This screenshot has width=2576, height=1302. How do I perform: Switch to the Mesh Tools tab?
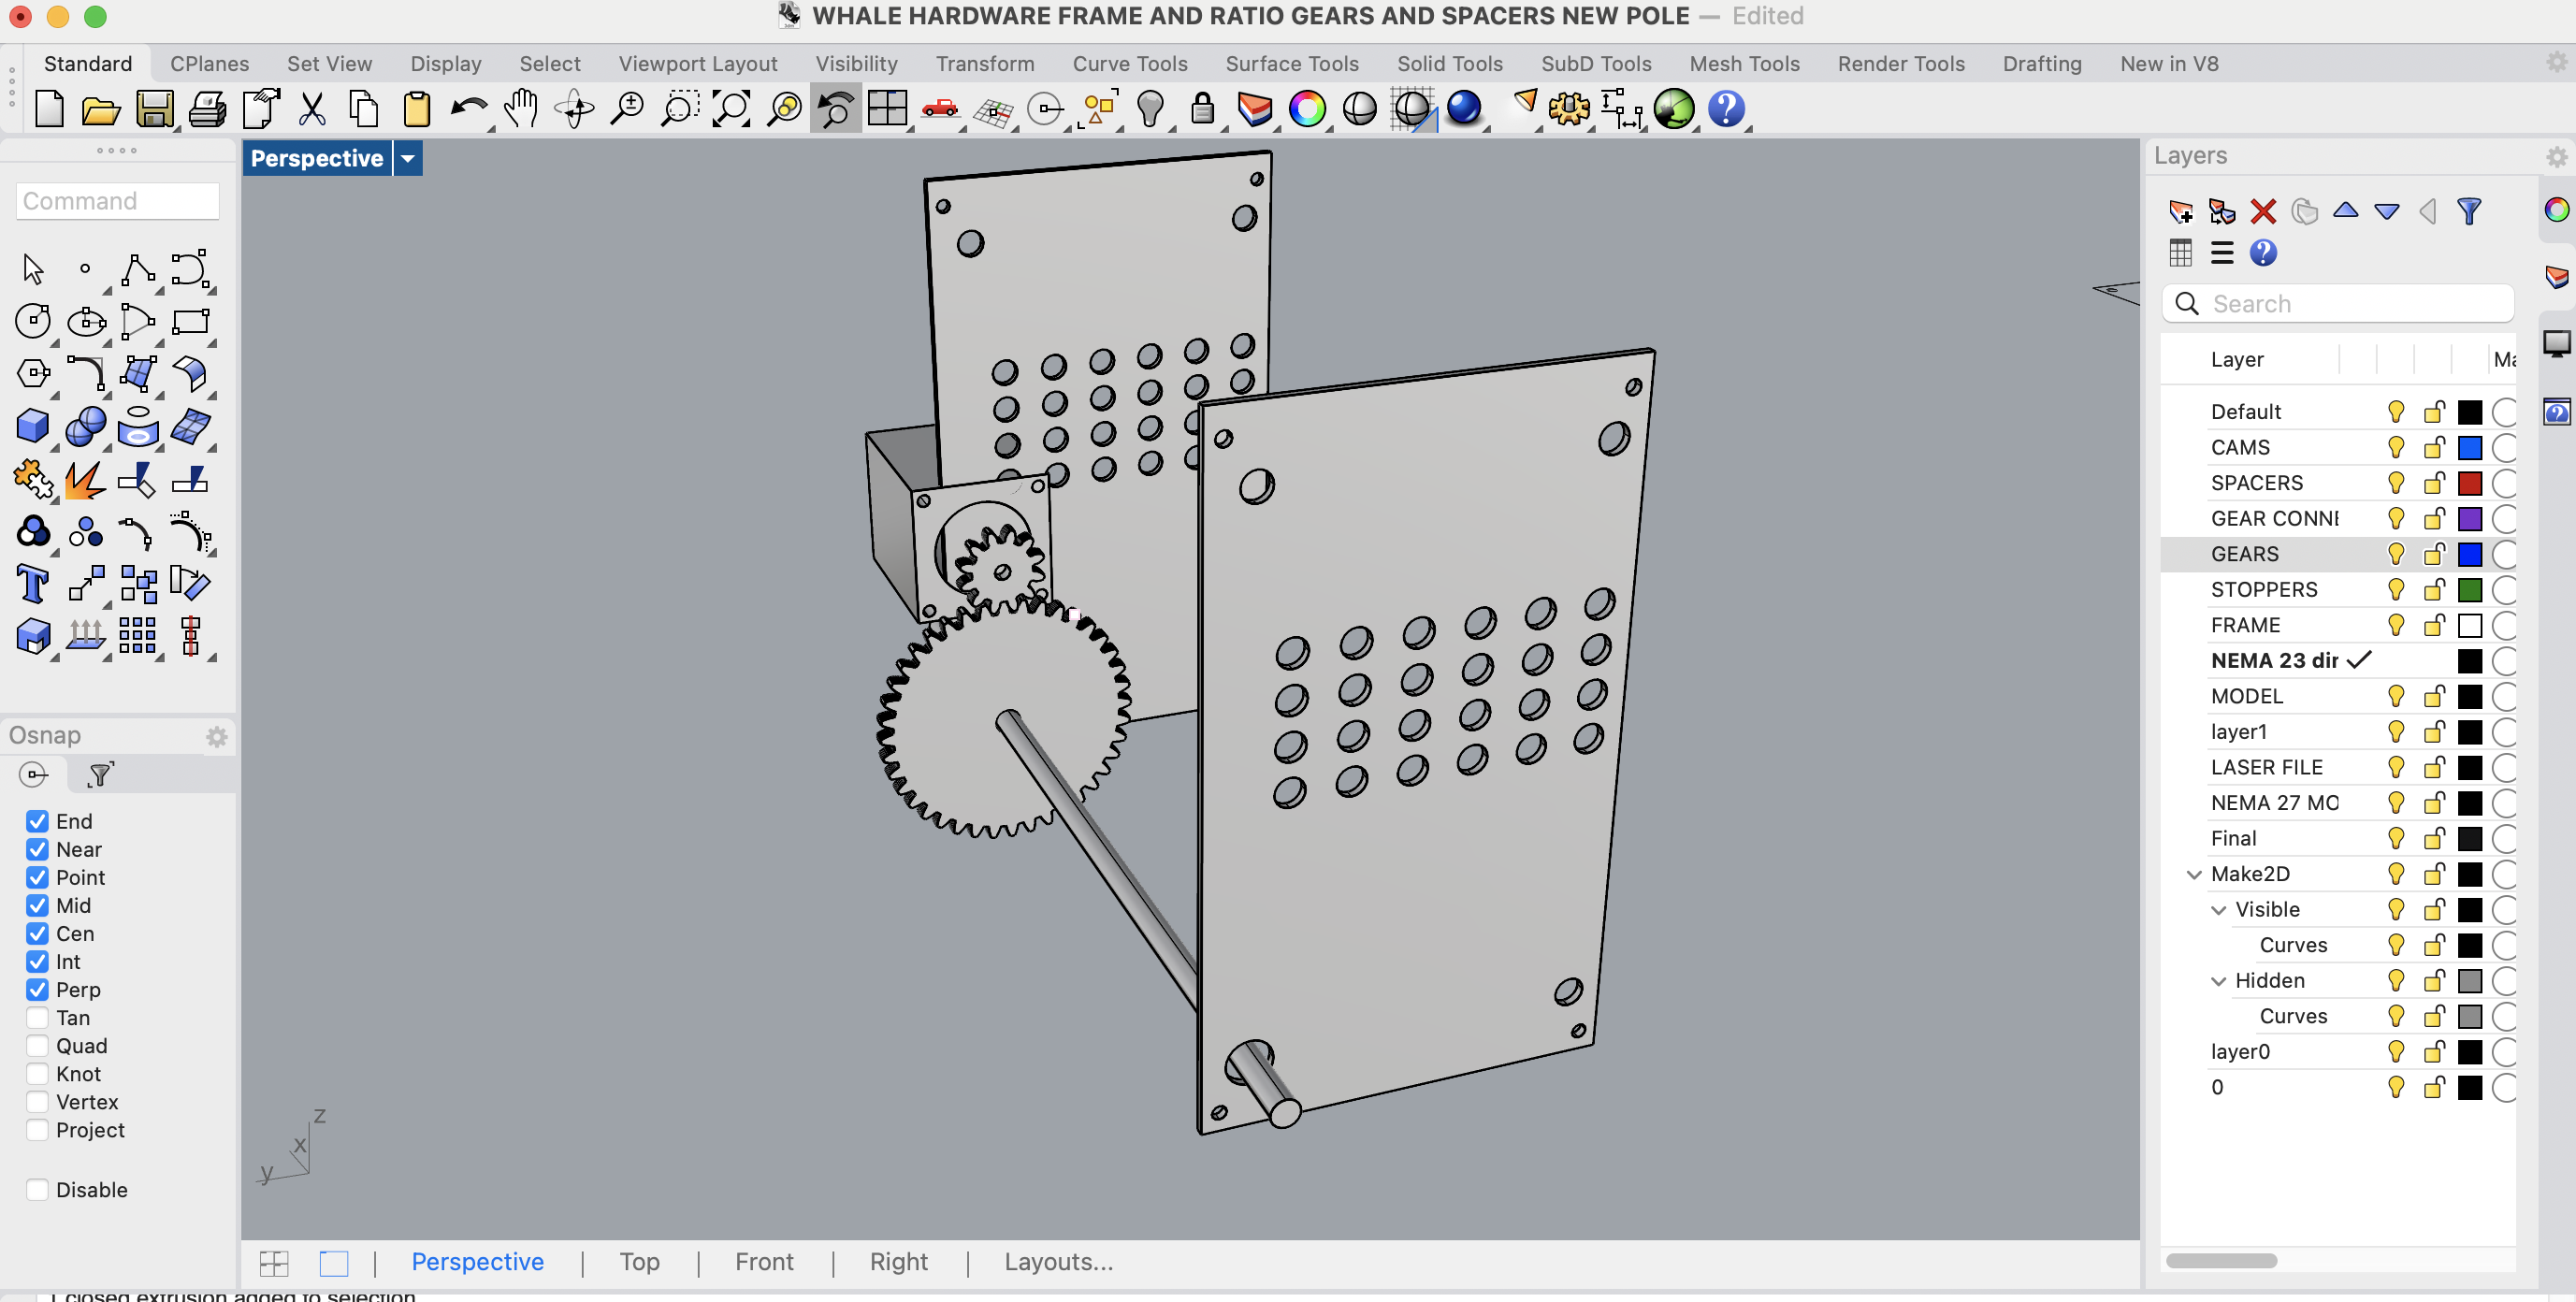(x=1744, y=63)
